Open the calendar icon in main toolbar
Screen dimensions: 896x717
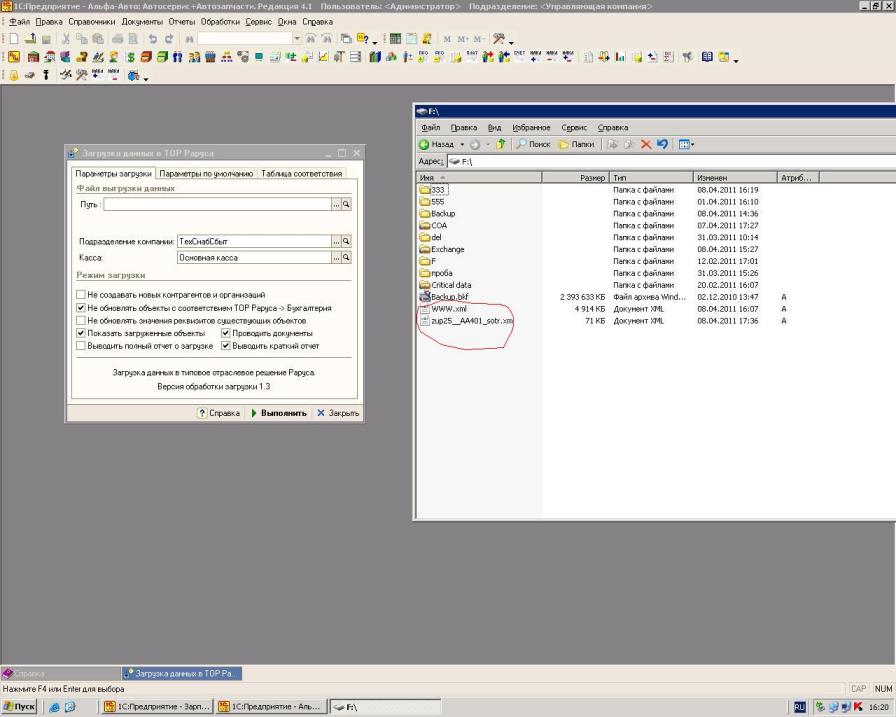[x=411, y=39]
